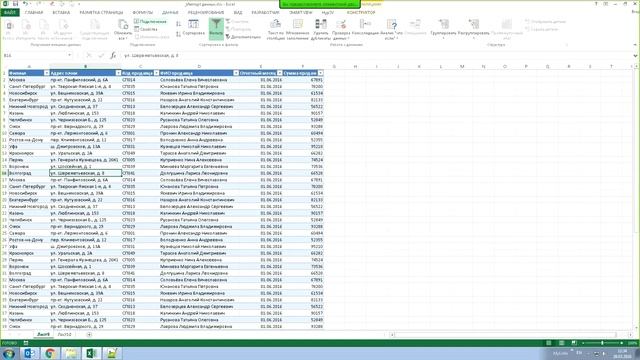The width and height of the screenshot is (640, 360).
Task: Open Windows Start button
Action: point(9,353)
